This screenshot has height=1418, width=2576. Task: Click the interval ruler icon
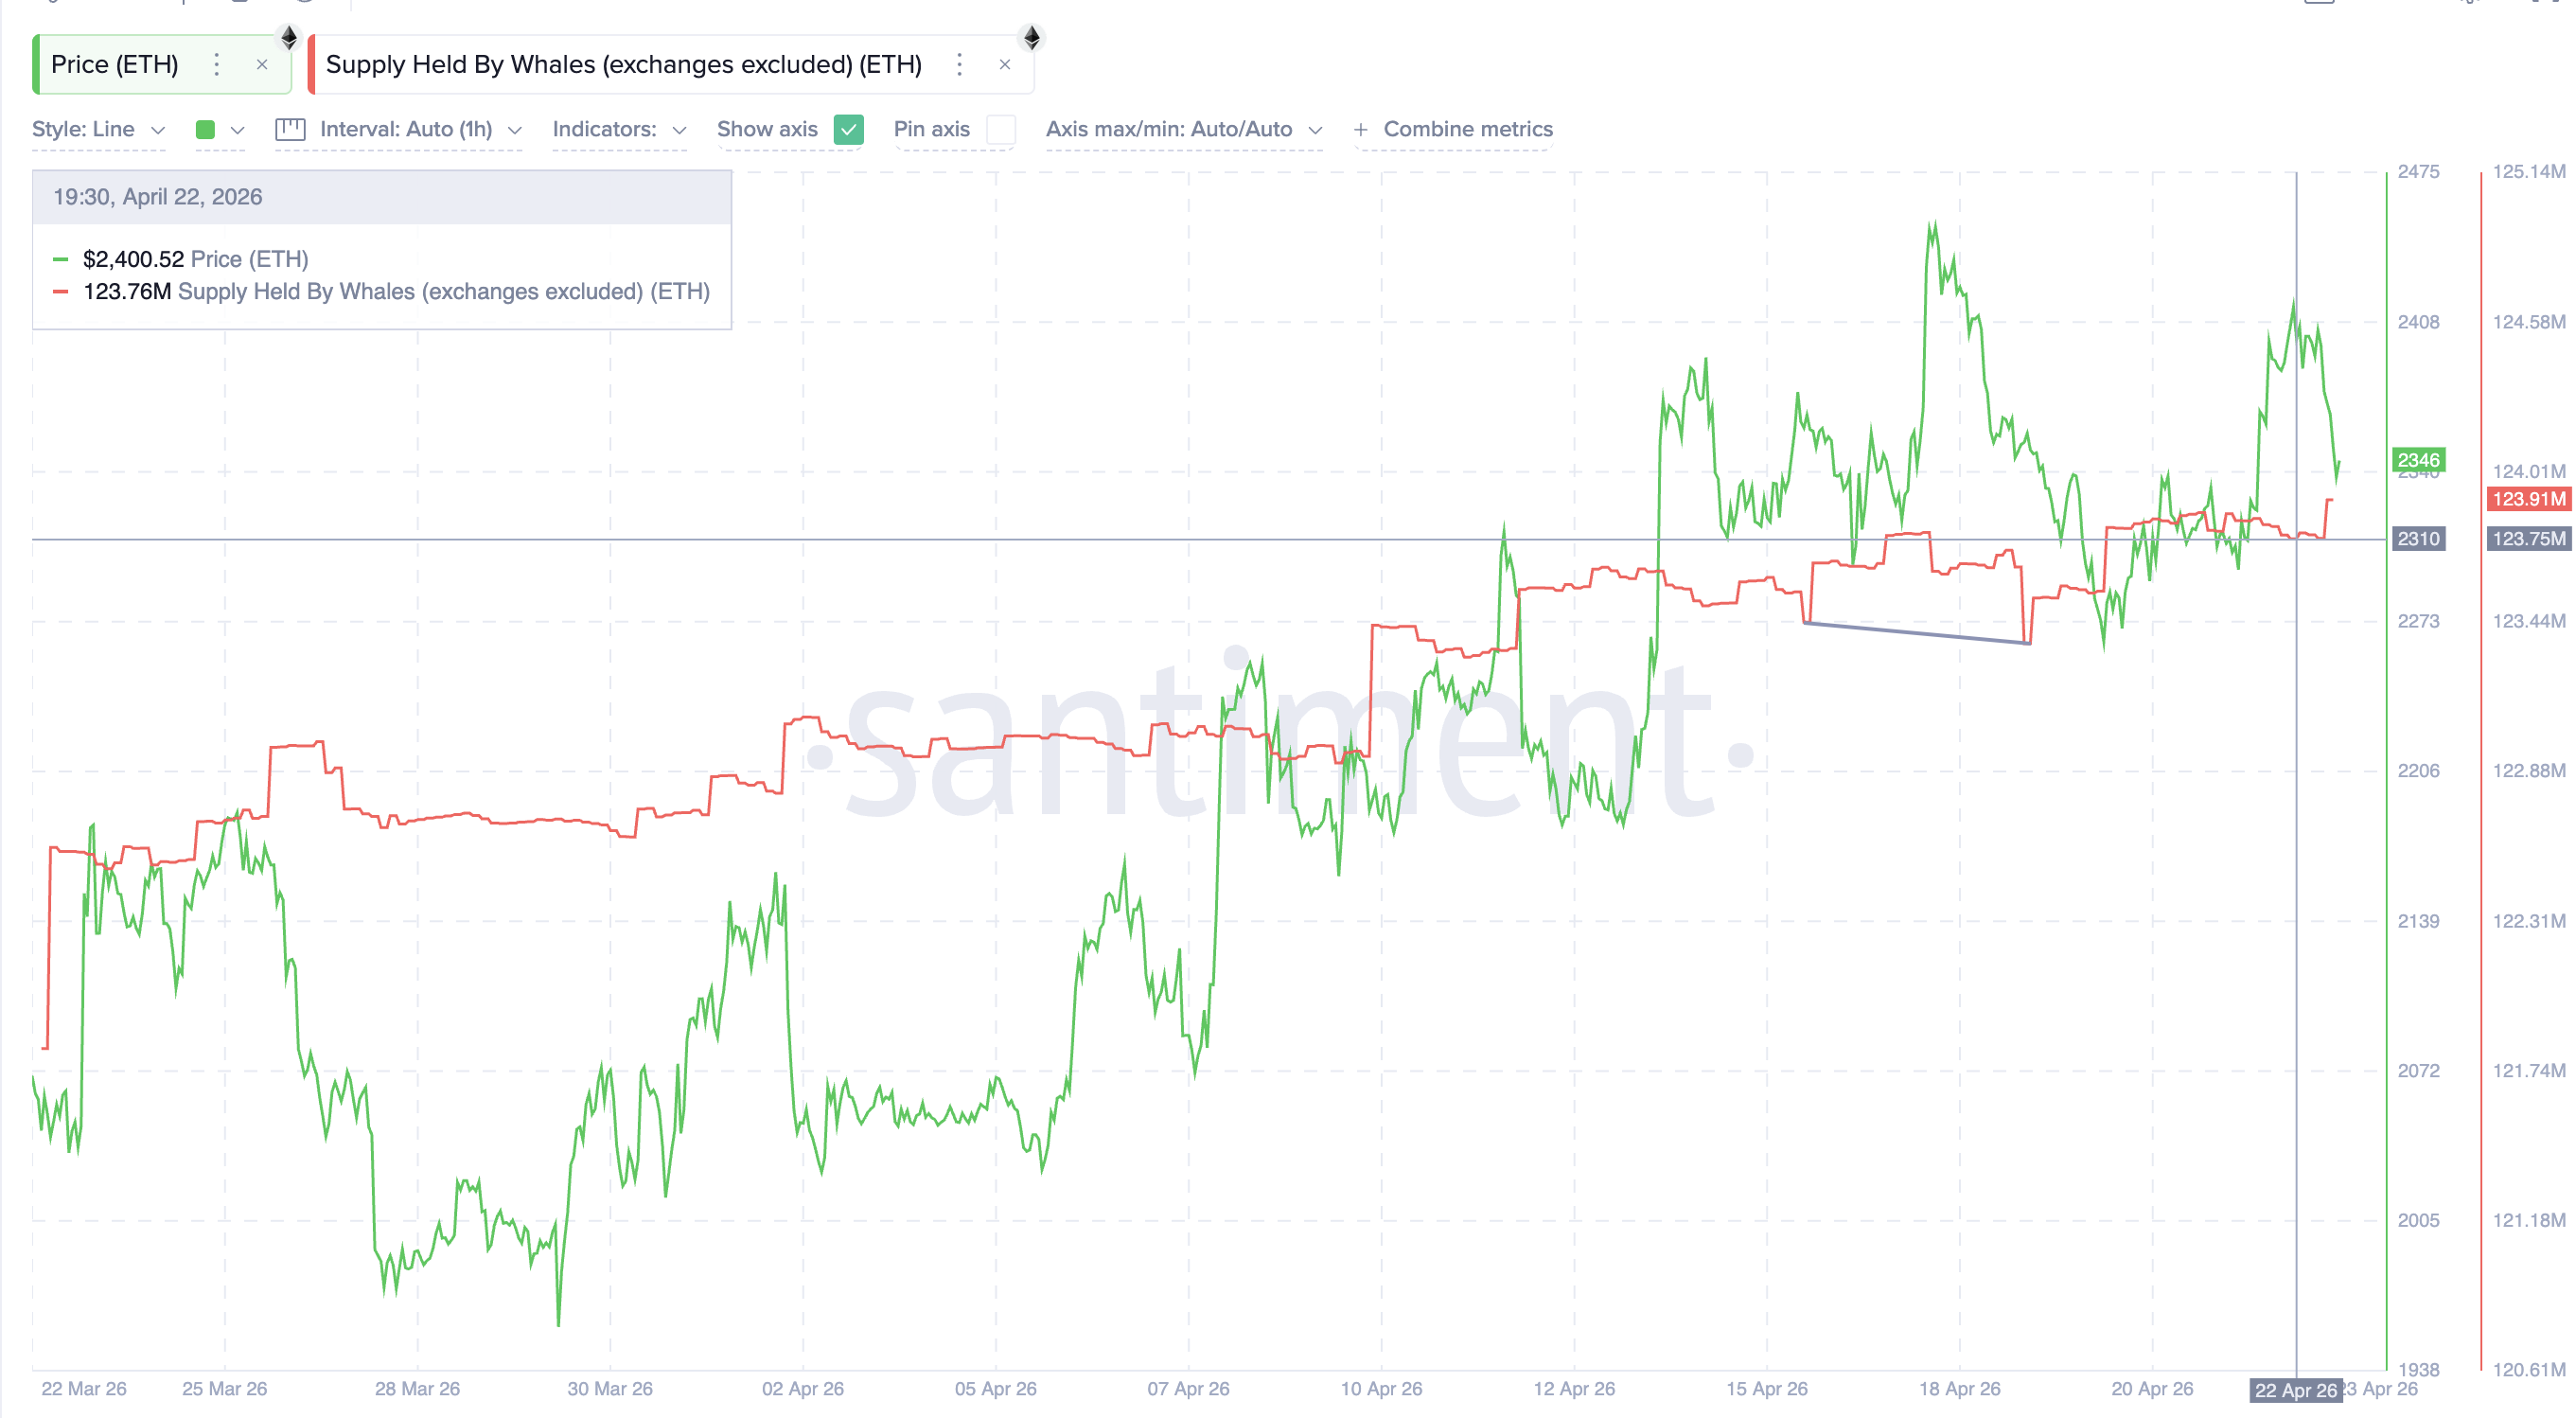pos(290,129)
